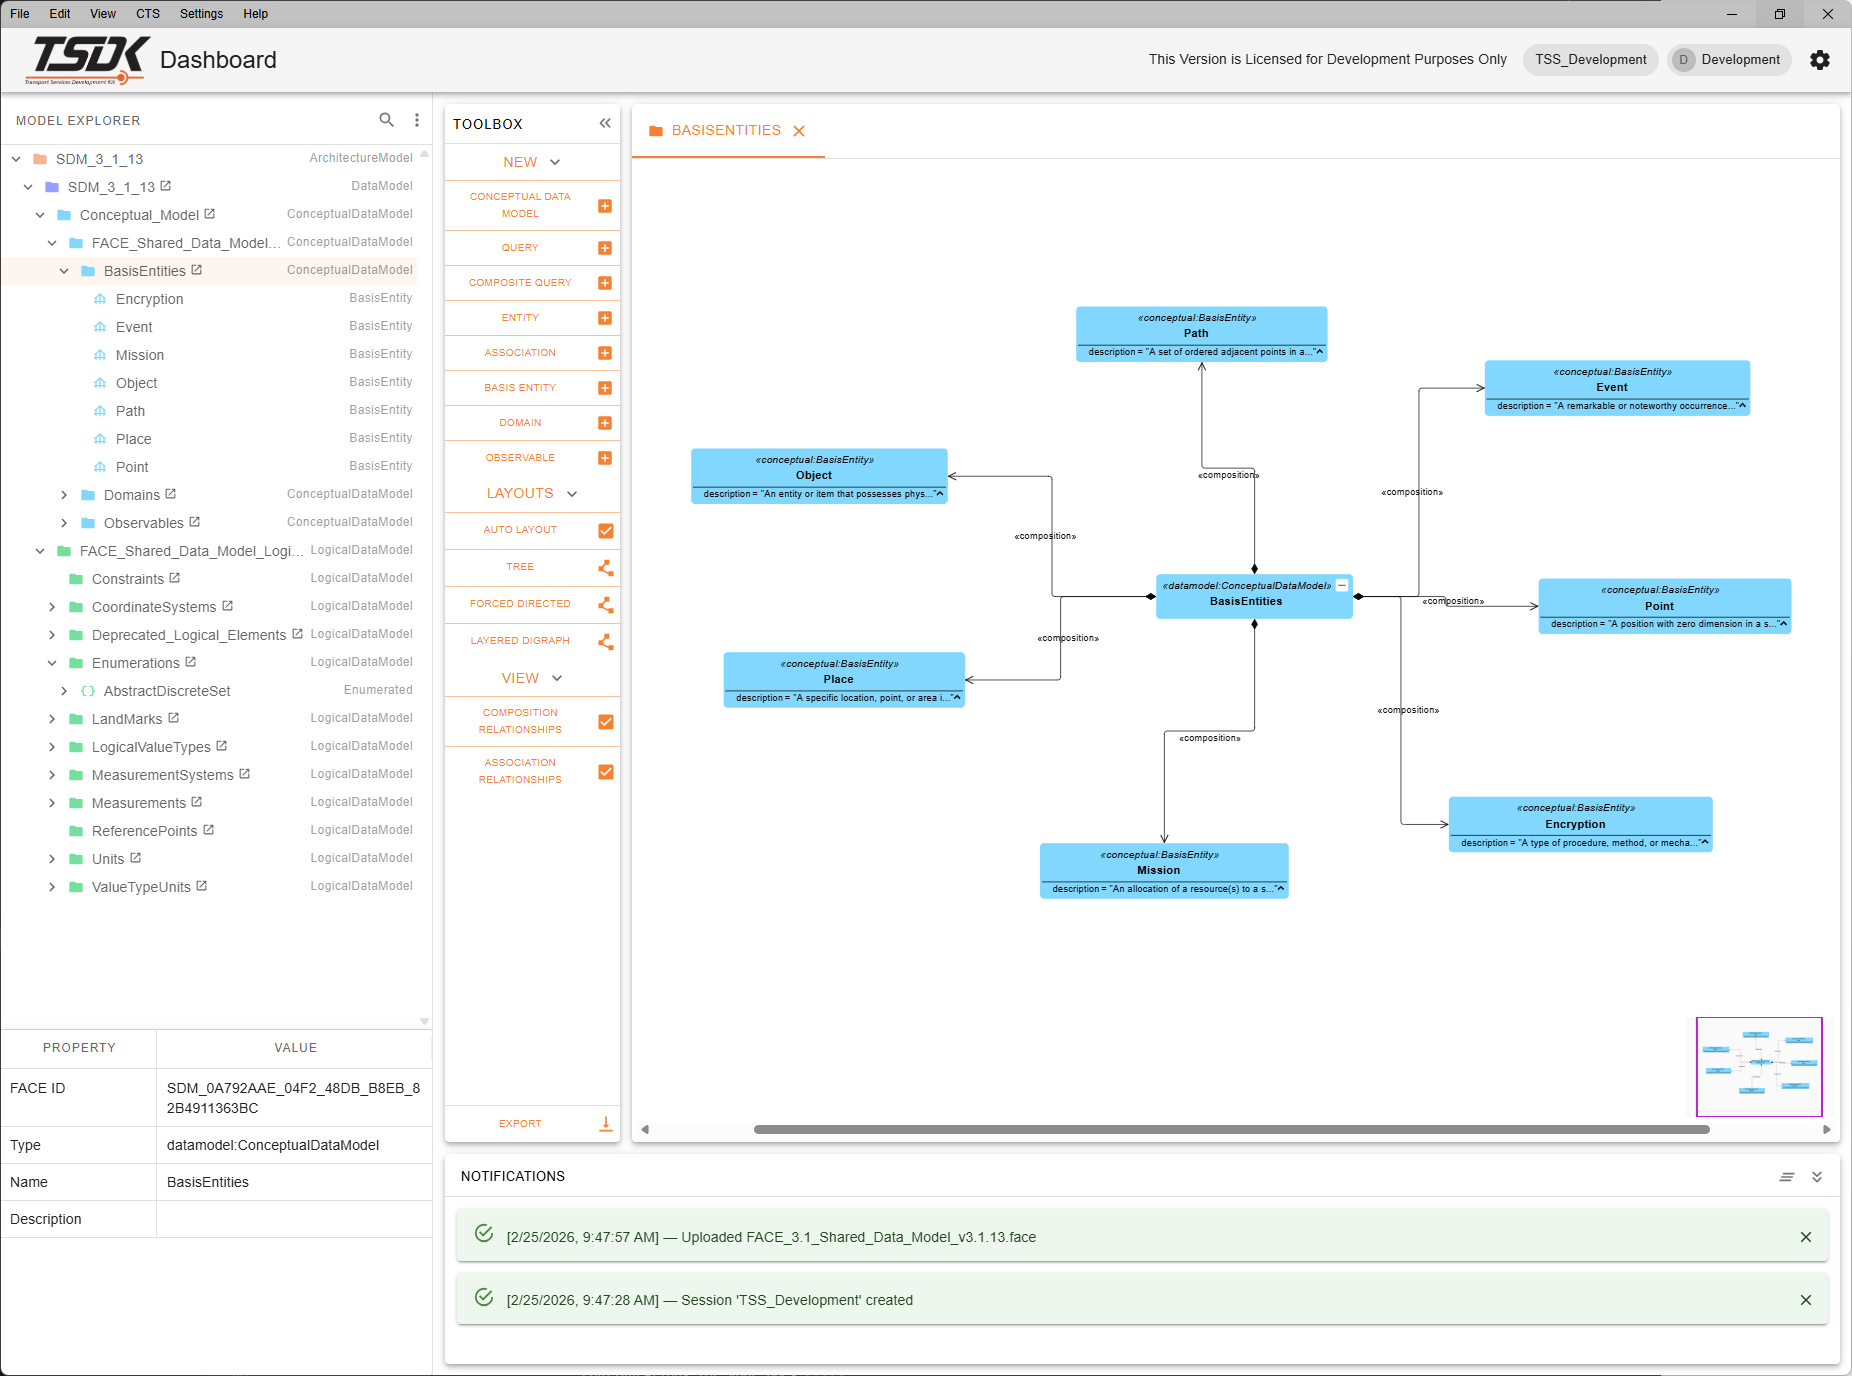
Task: Select the BASISENTITIES diagram tab
Action: [x=726, y=131]
